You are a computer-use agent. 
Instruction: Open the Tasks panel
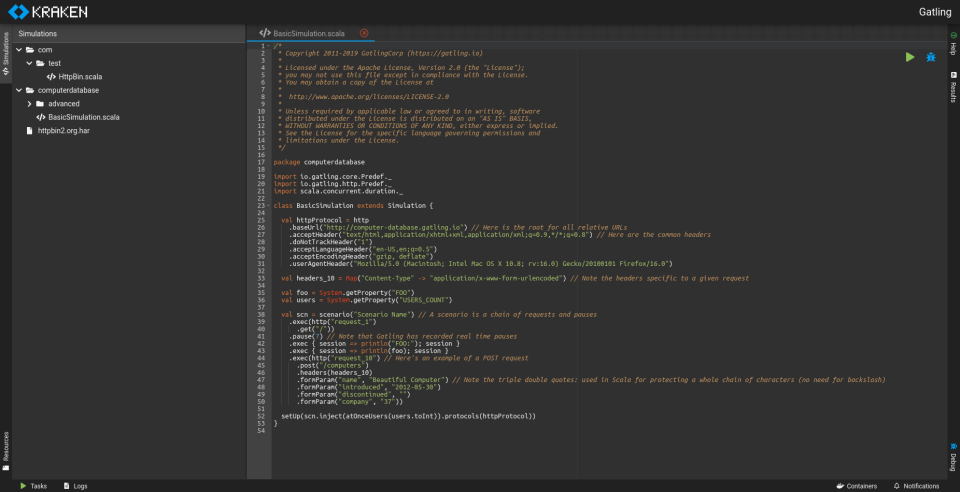tap(32, 486)
